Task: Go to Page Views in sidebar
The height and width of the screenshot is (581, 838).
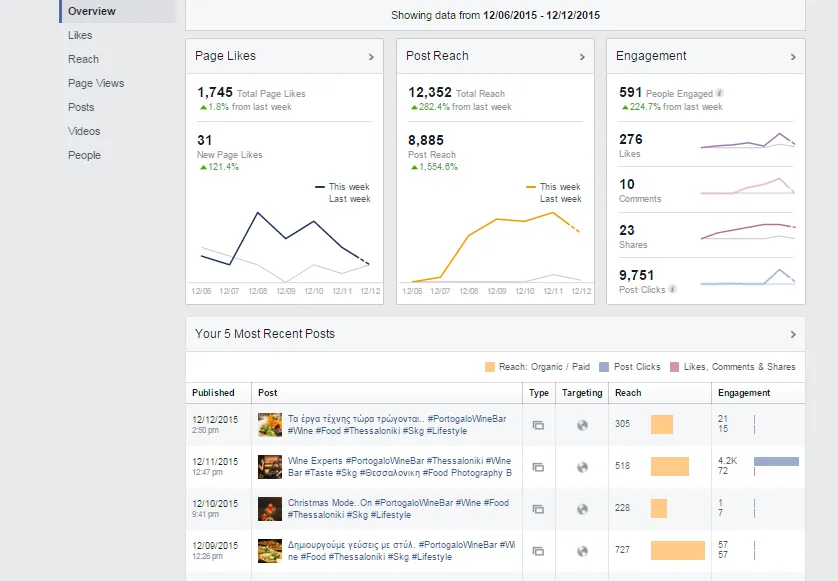Action: pos(96,83)
